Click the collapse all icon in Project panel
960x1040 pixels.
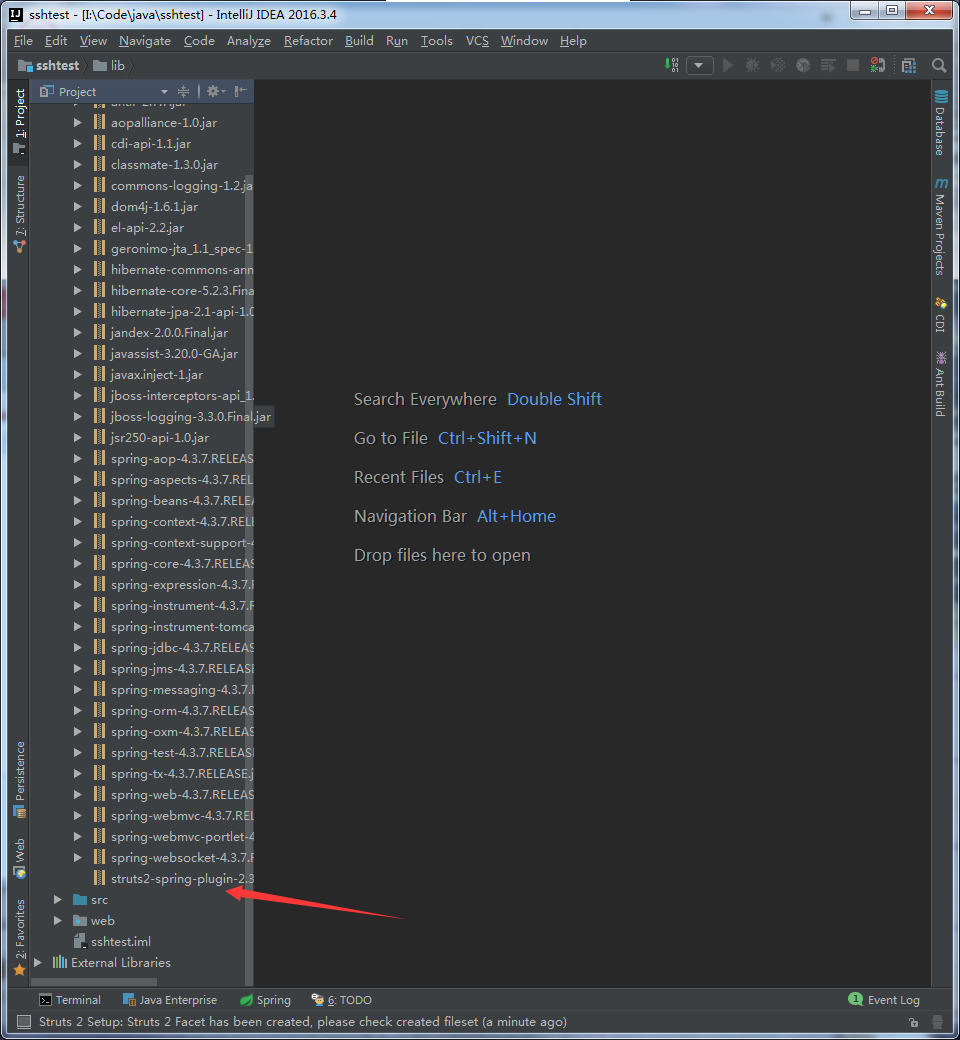tap(183, 91)
